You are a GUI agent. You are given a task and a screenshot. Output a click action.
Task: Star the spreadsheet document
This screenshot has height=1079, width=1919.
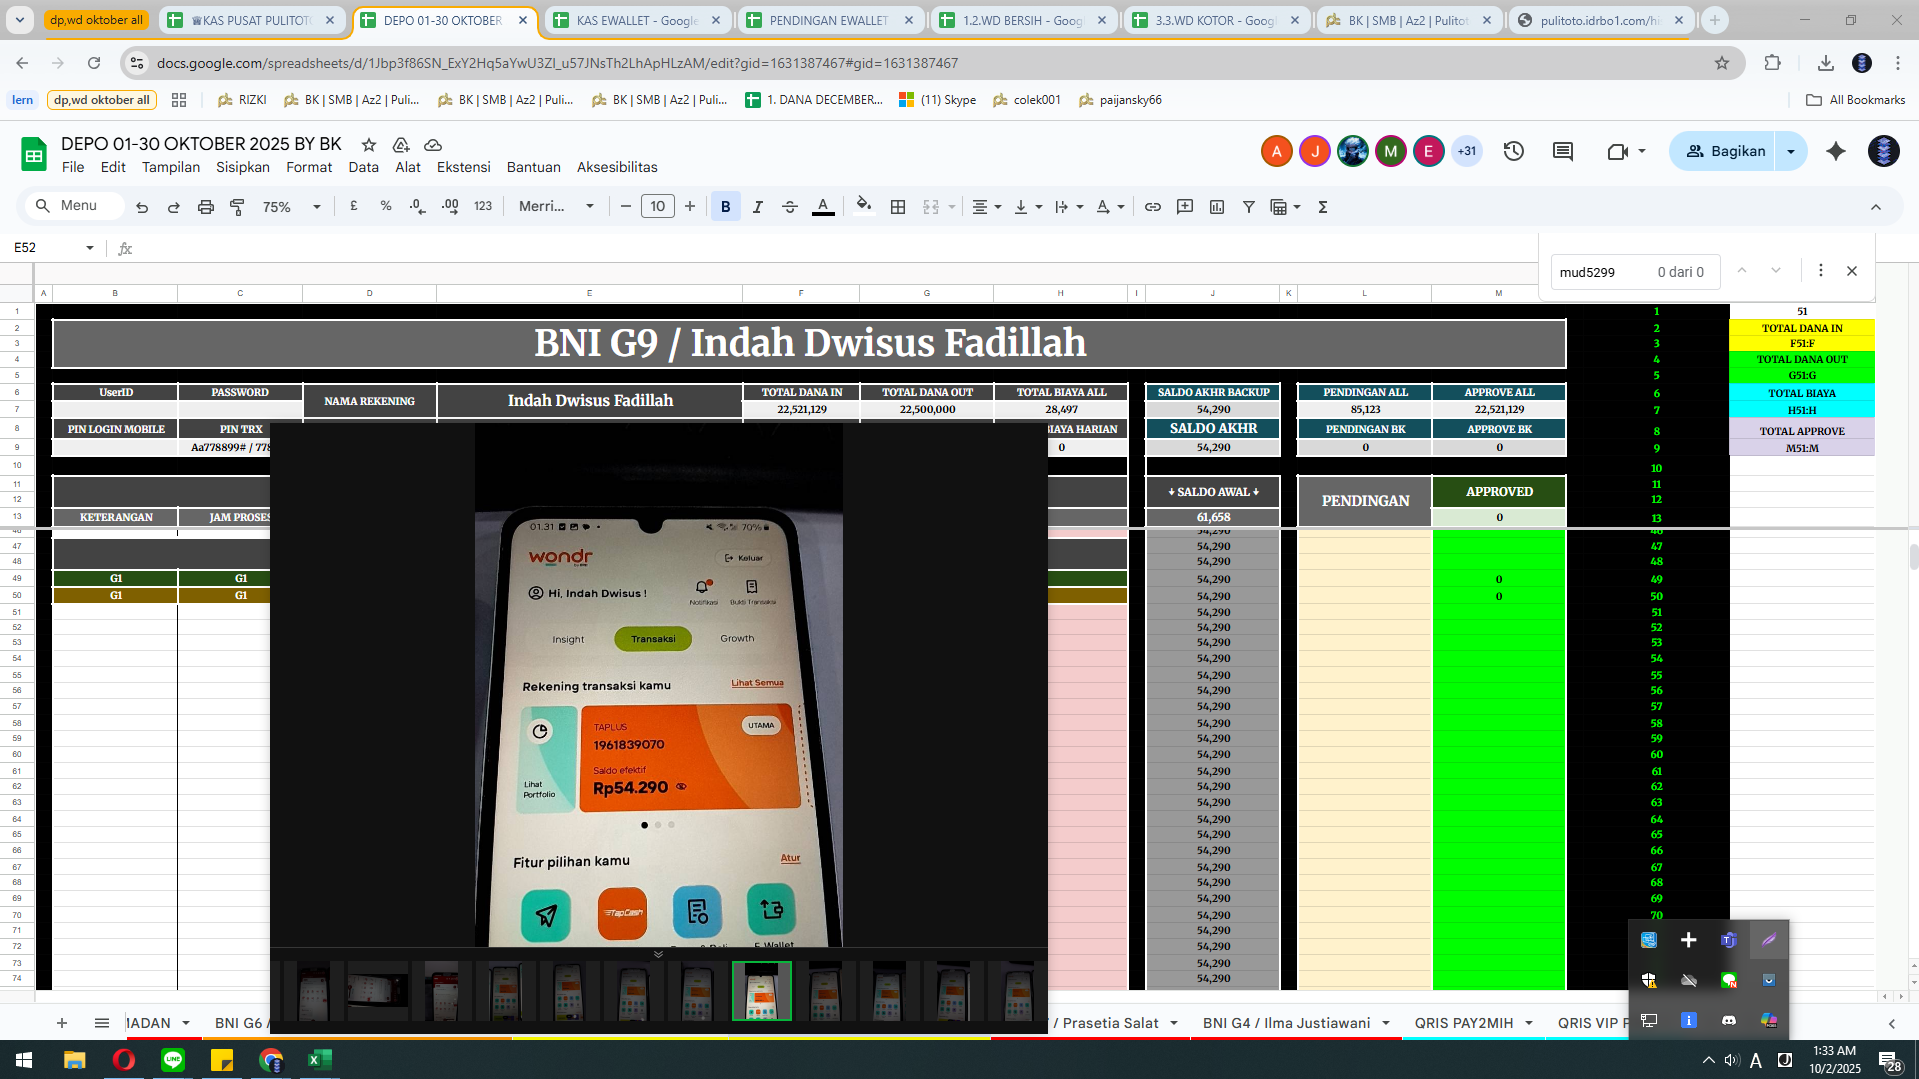pyautogui.click(x=369, y=145)
